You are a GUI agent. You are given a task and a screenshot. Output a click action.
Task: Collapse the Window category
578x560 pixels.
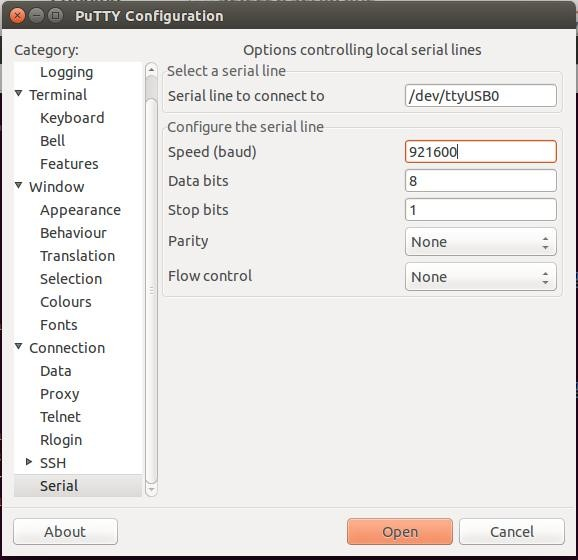click(x=18, y=185)
